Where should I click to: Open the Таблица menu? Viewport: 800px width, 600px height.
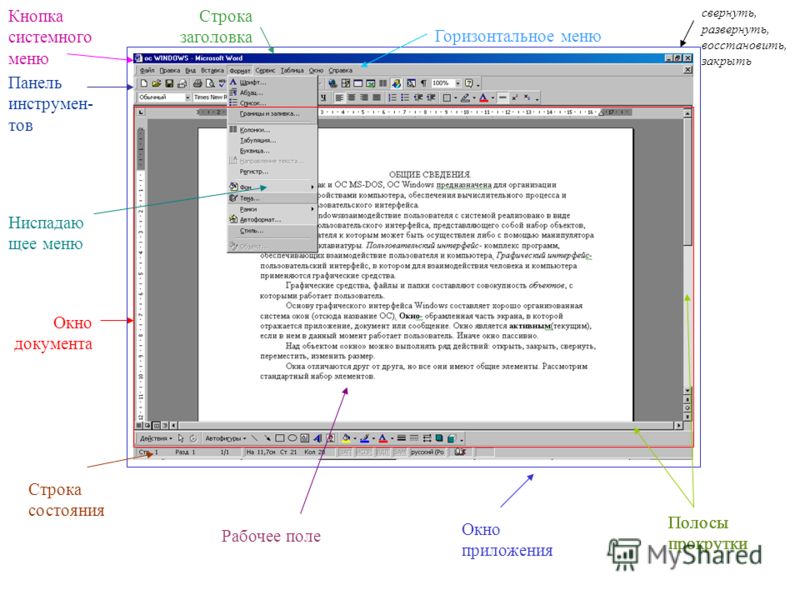point(292,70)
